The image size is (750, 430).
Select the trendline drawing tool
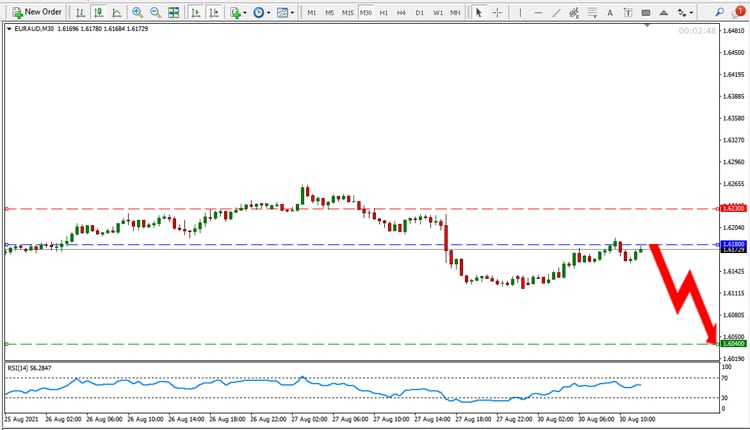556,12
